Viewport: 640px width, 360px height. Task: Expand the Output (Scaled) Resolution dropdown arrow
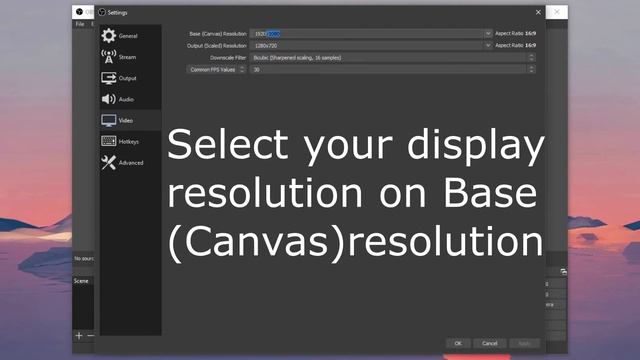tap(488, 45)
